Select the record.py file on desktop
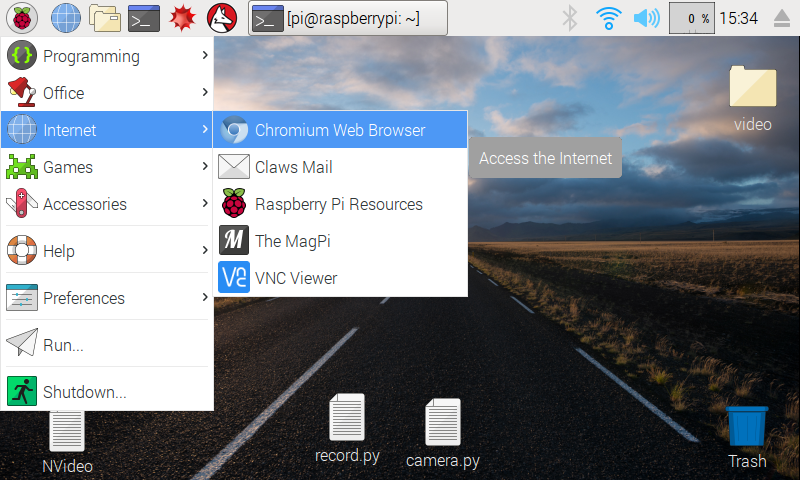This screenshot has height=480, width=800. (x=347, y=428)
